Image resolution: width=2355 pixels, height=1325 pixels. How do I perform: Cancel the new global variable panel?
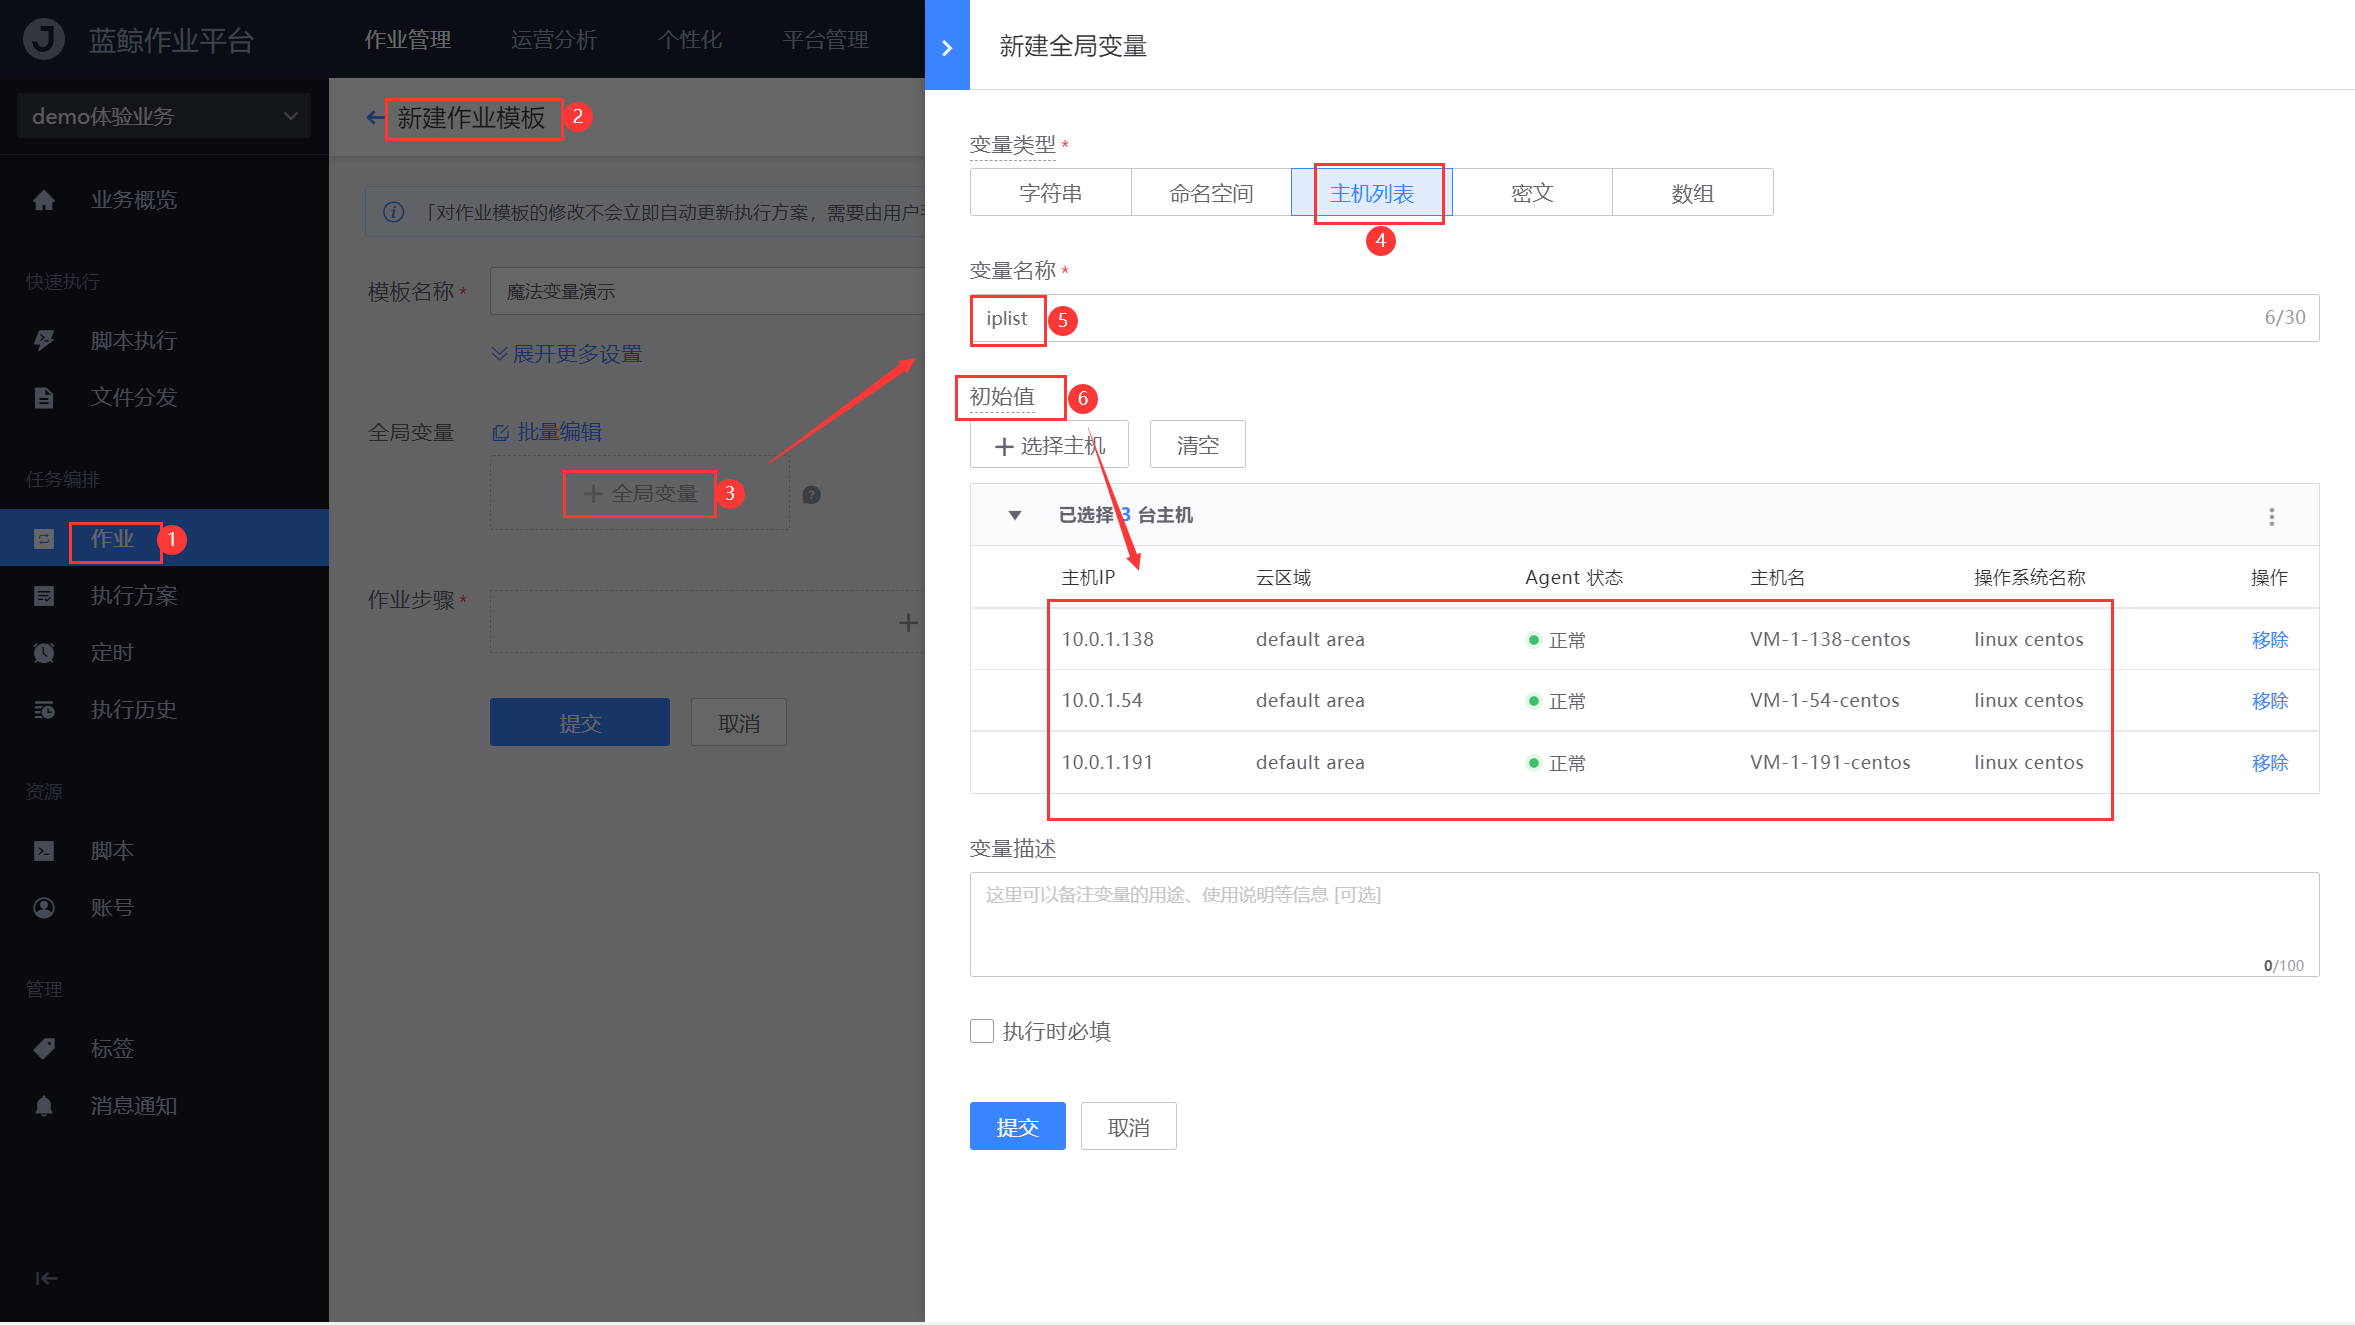pos(1129,1126)
